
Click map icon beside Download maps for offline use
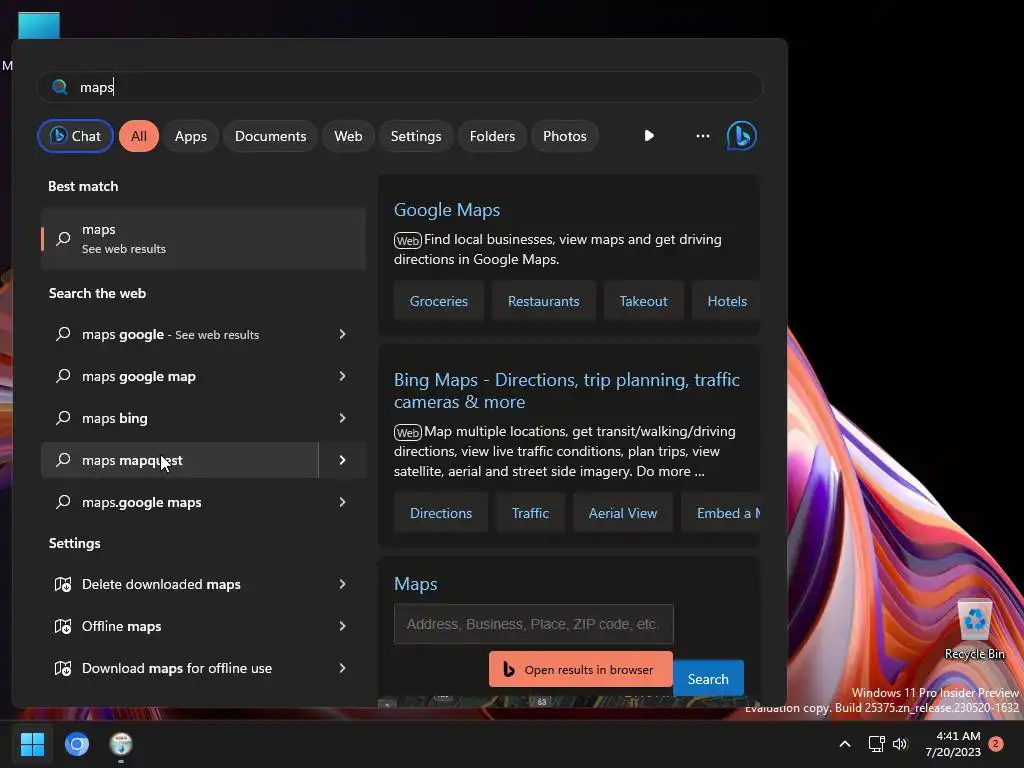pos(63,668)
